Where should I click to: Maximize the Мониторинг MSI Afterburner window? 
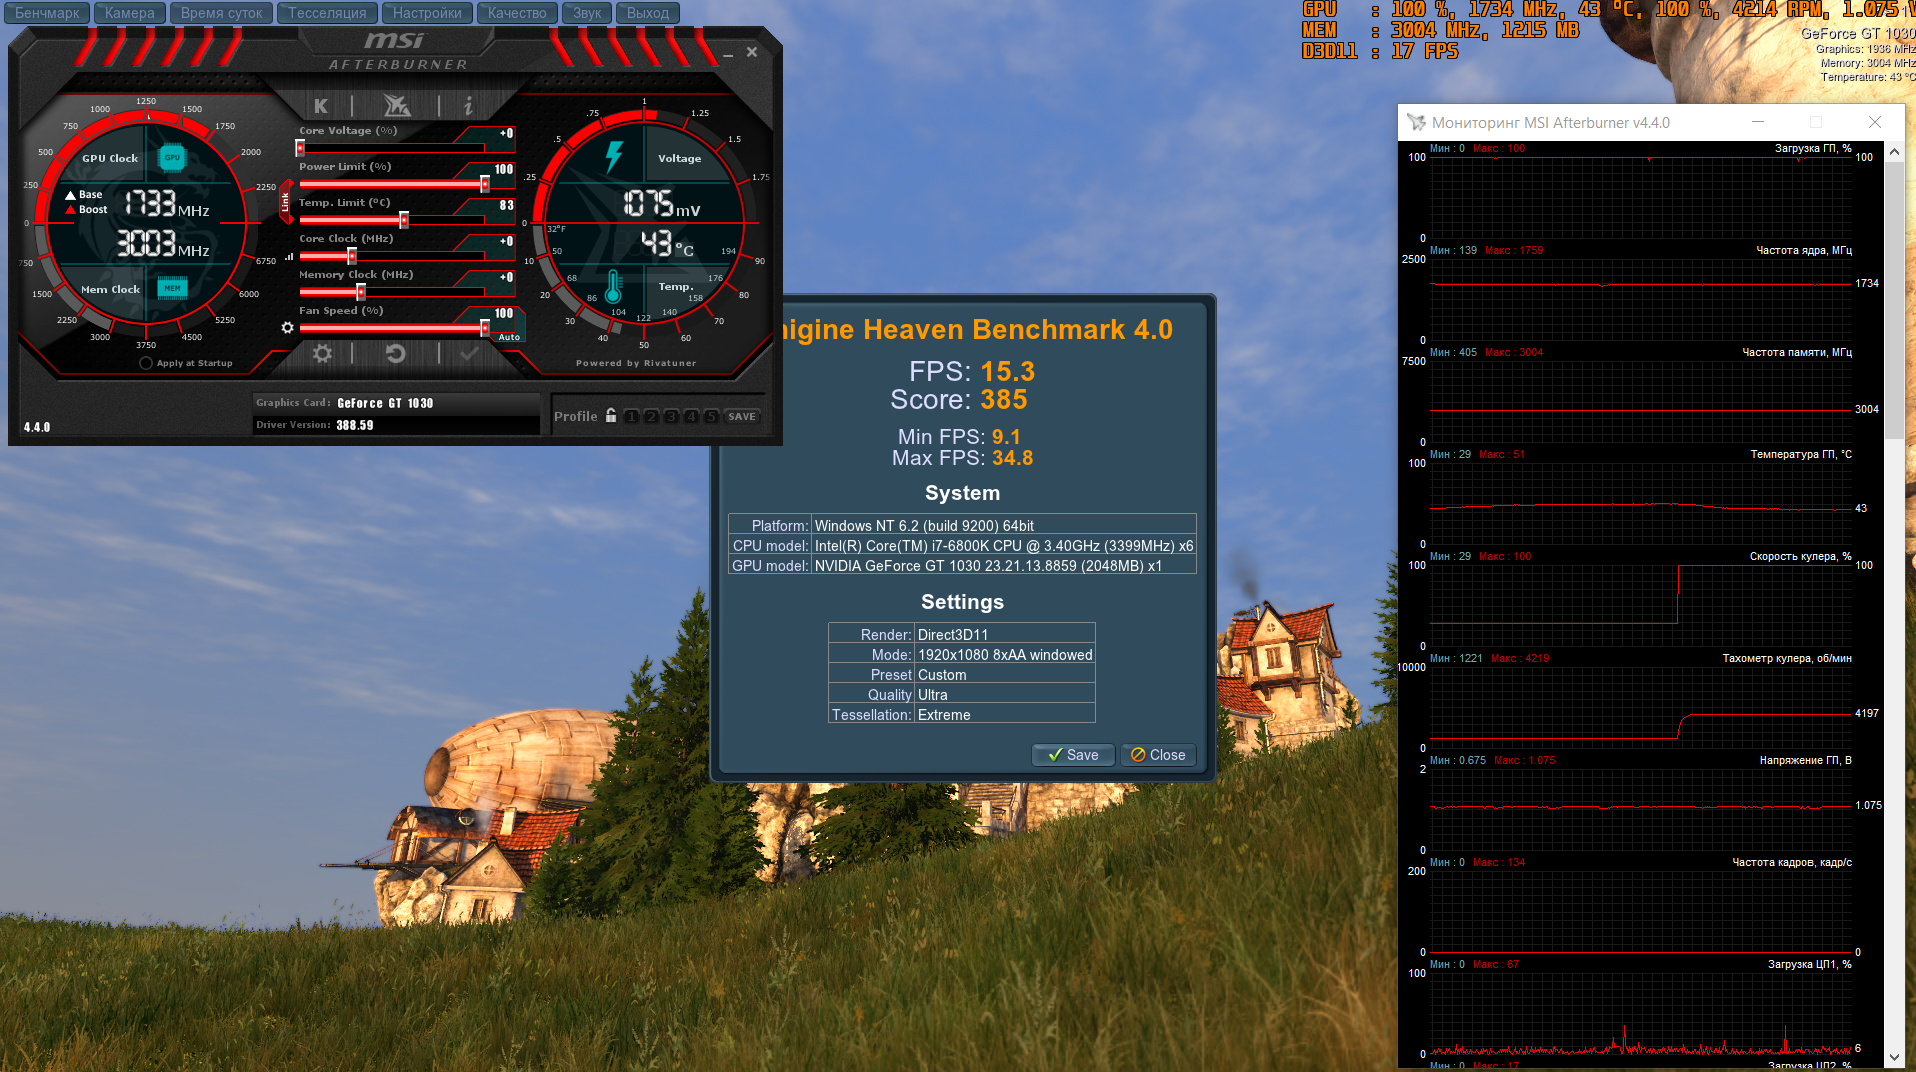point(1816,122)
